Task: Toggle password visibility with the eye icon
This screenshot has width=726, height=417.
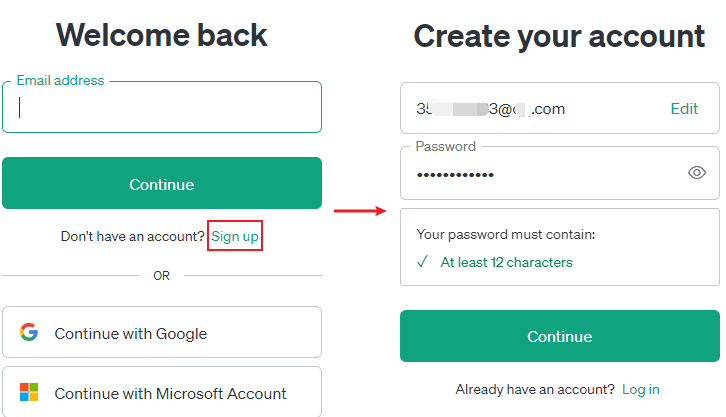Action: [697, 173]
